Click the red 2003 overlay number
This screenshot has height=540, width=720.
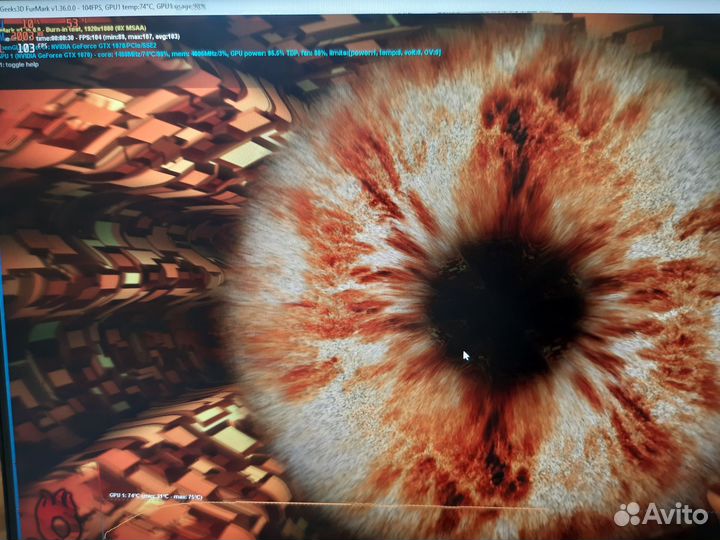click(23, 36)
